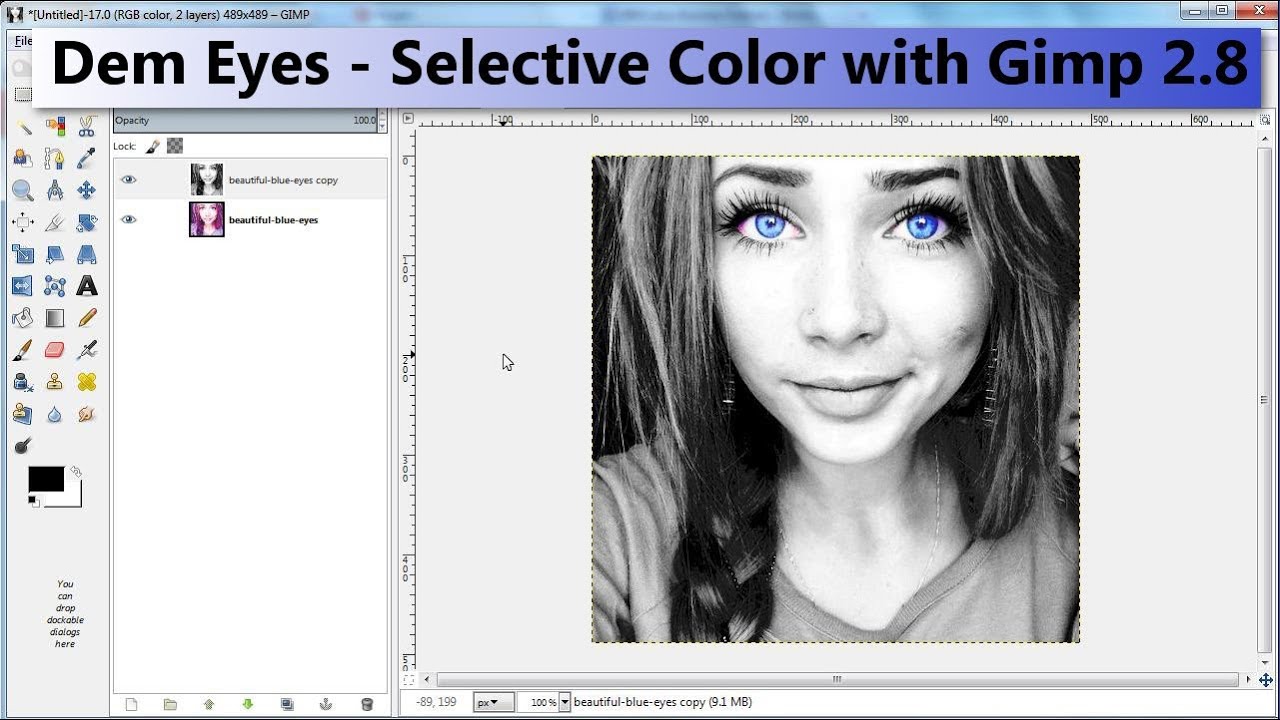Select the Paths tool
The image size is (1280, 720).
point(55,159)
